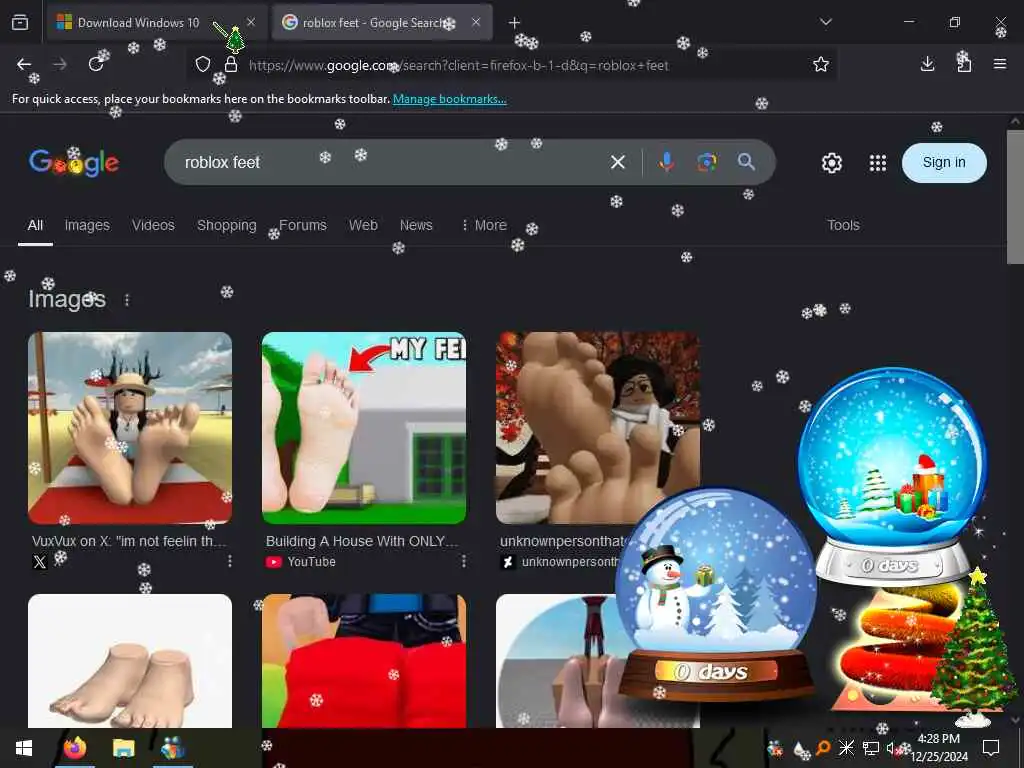1024x768 pixels.
Task: Select the All results tab
Action: pyautogui.click(x=35, y=225)
